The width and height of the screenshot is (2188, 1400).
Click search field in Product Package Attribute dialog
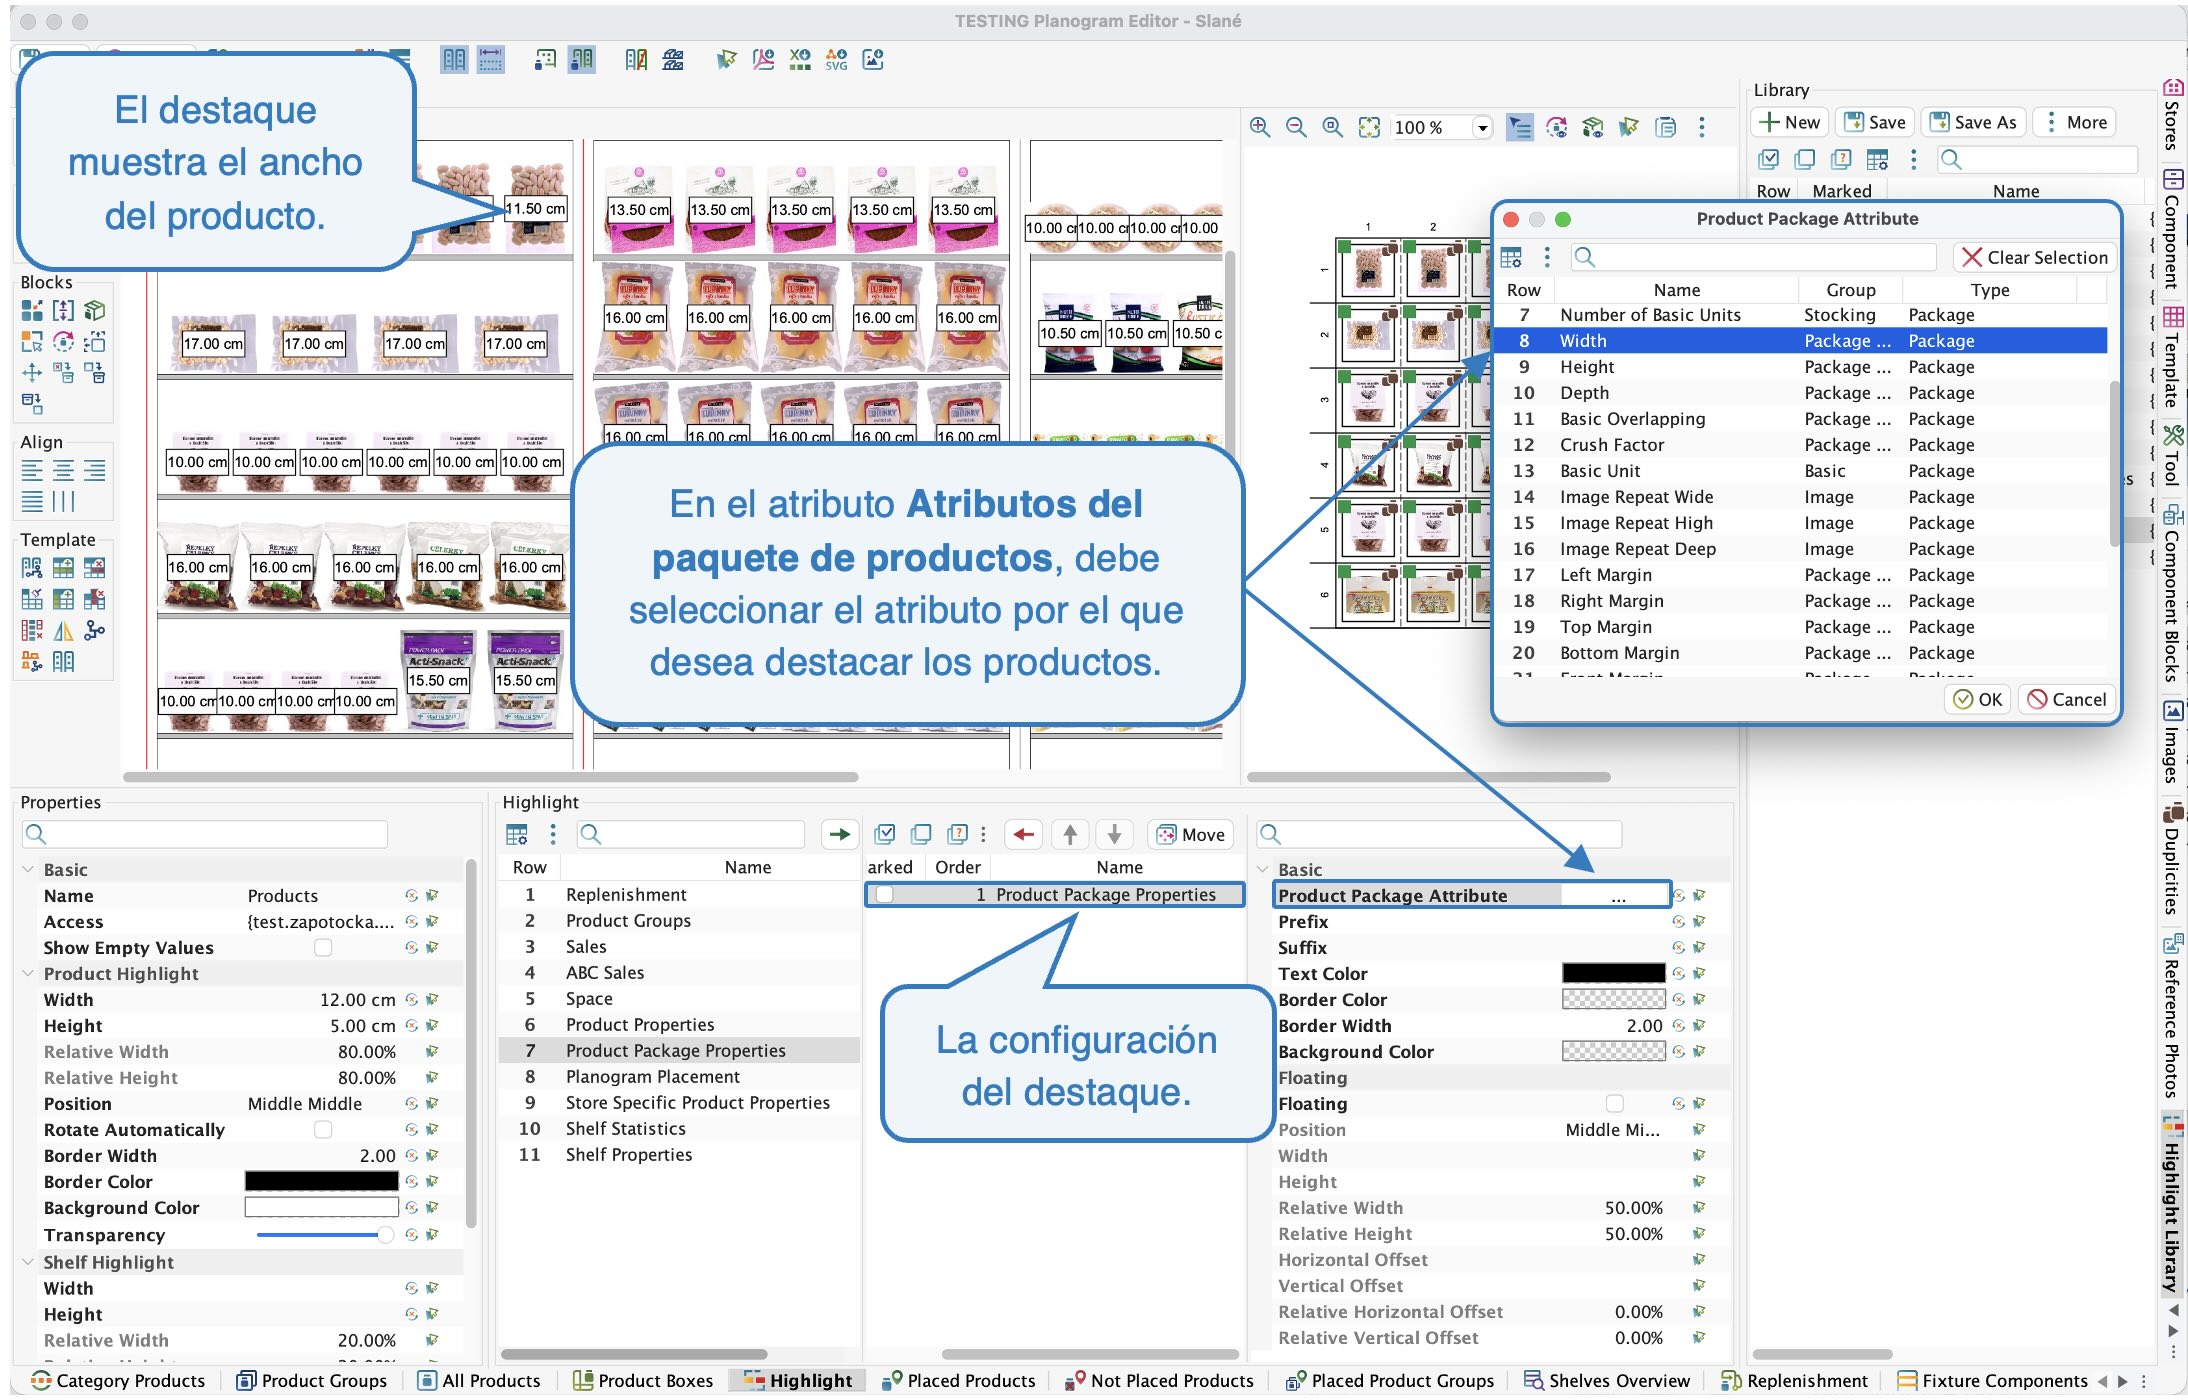coord(1753,258)
